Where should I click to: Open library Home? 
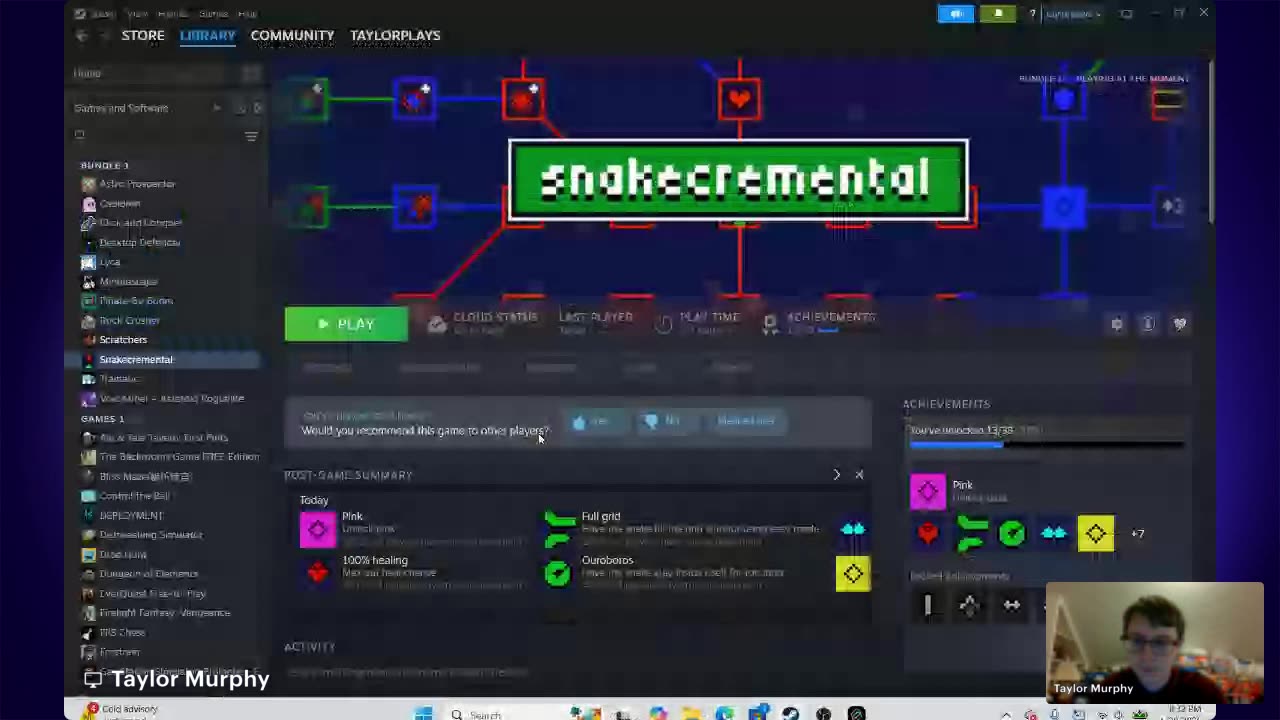87,73
